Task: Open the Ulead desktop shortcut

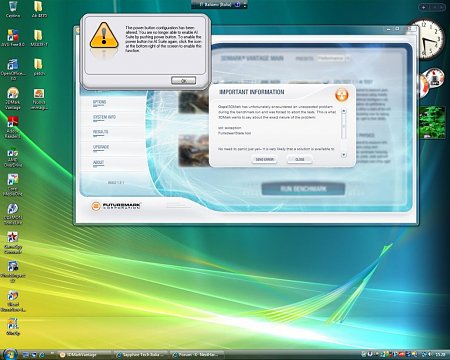Action: click(x=13, y=300)
